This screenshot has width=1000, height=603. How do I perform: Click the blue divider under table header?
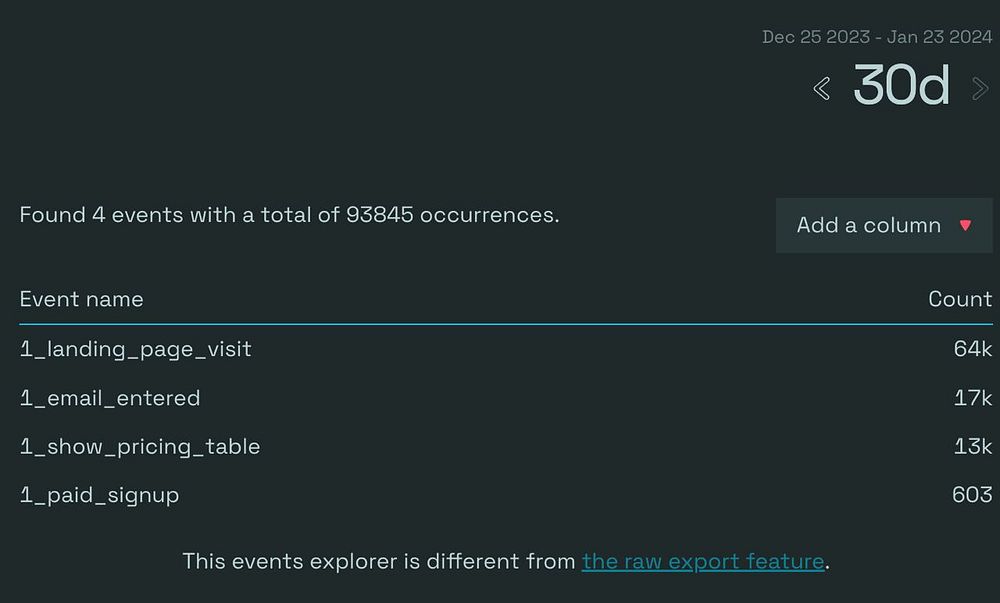coord(505,324)
